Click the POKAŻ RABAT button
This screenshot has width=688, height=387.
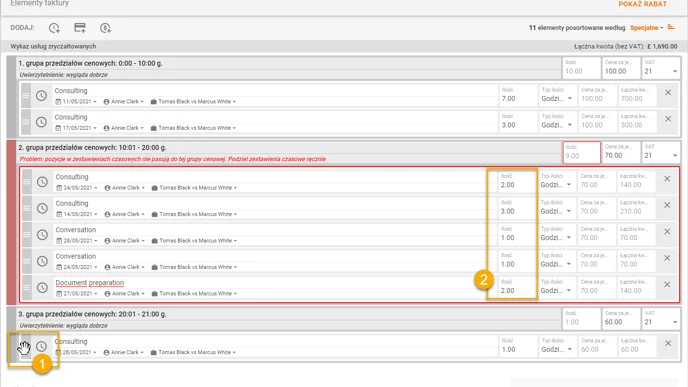point(642,4)
